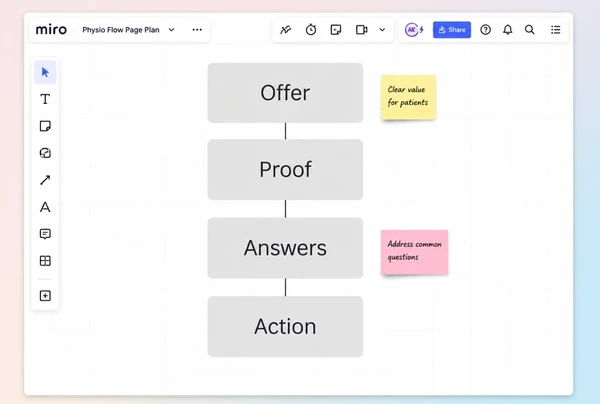Select the connector between Proof and Answers
This screenshot has height=404, width=600.
285,209
